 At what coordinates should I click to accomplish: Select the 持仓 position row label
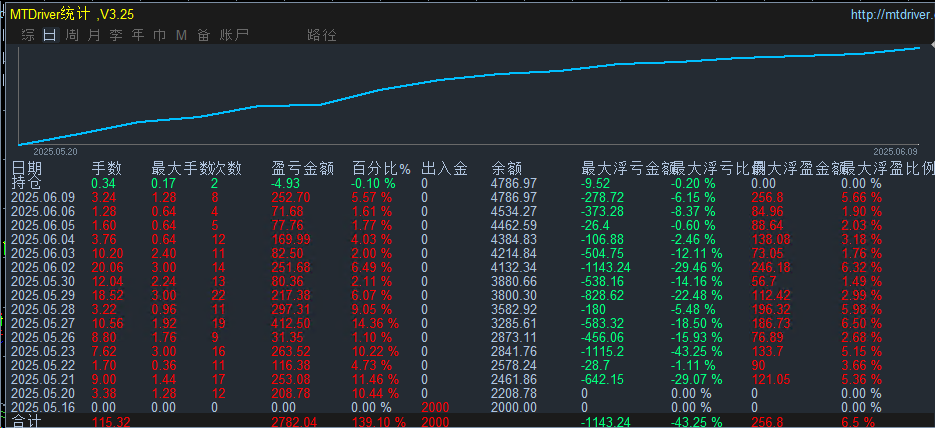point(27,183)
